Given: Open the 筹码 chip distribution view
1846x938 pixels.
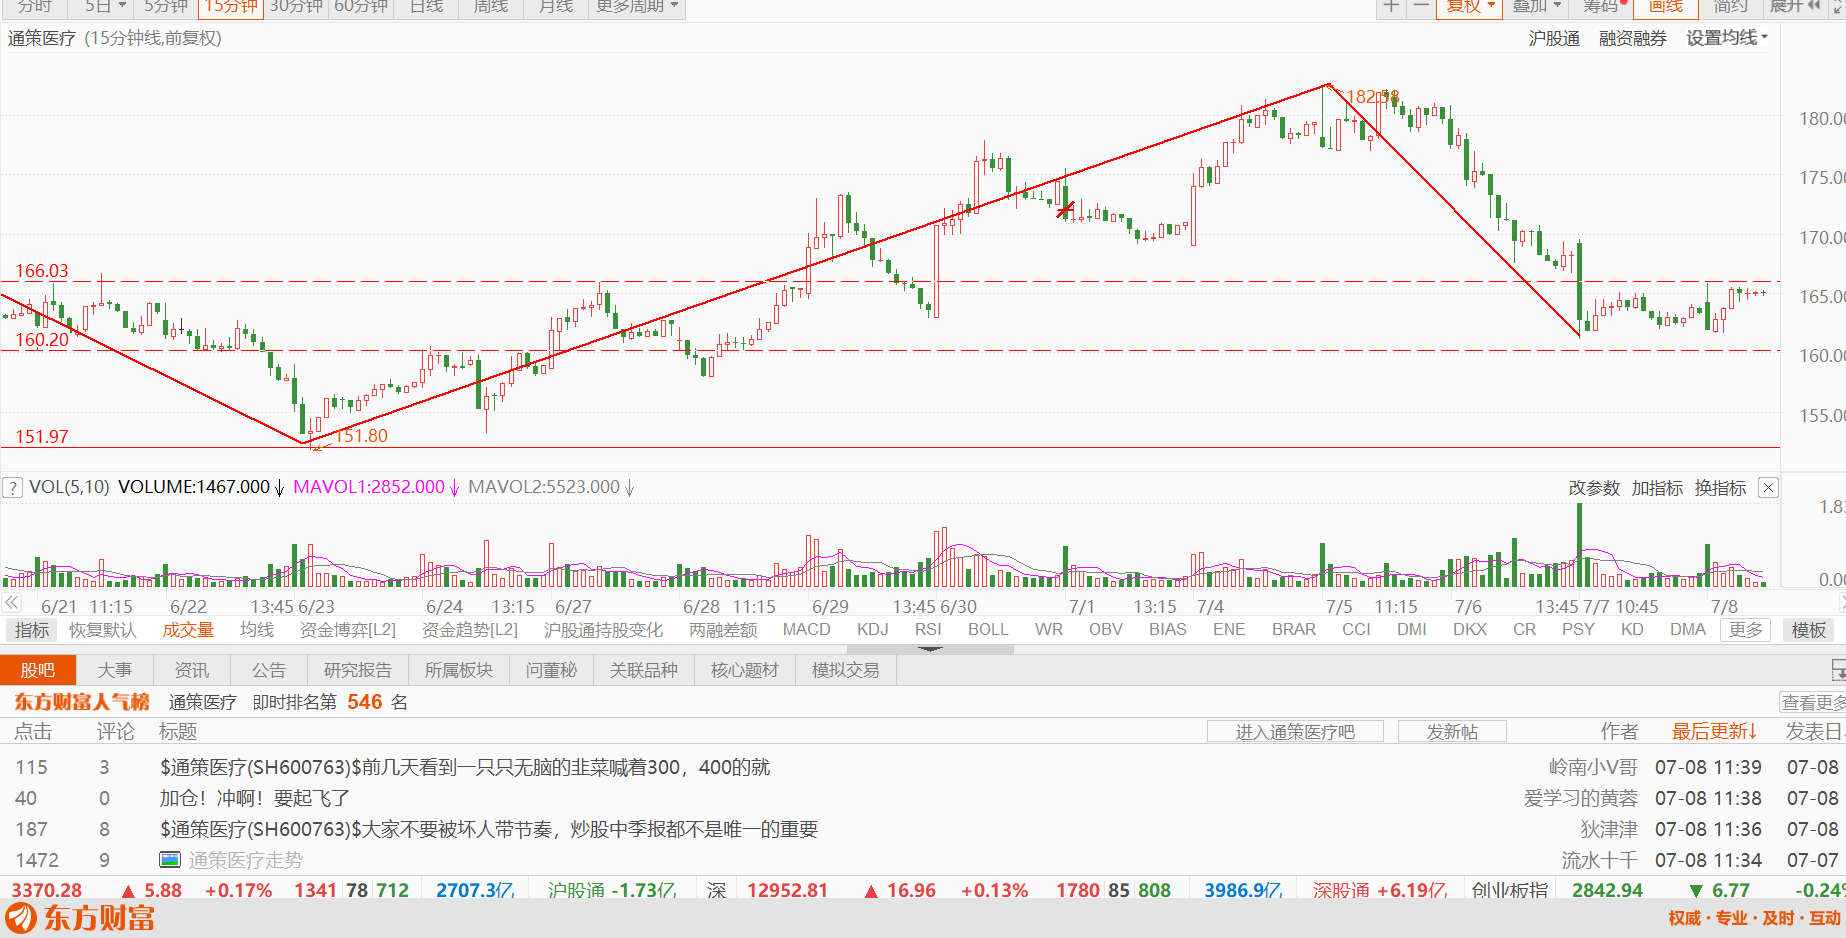Looking at the screenshot, I should click(1604, 6).
